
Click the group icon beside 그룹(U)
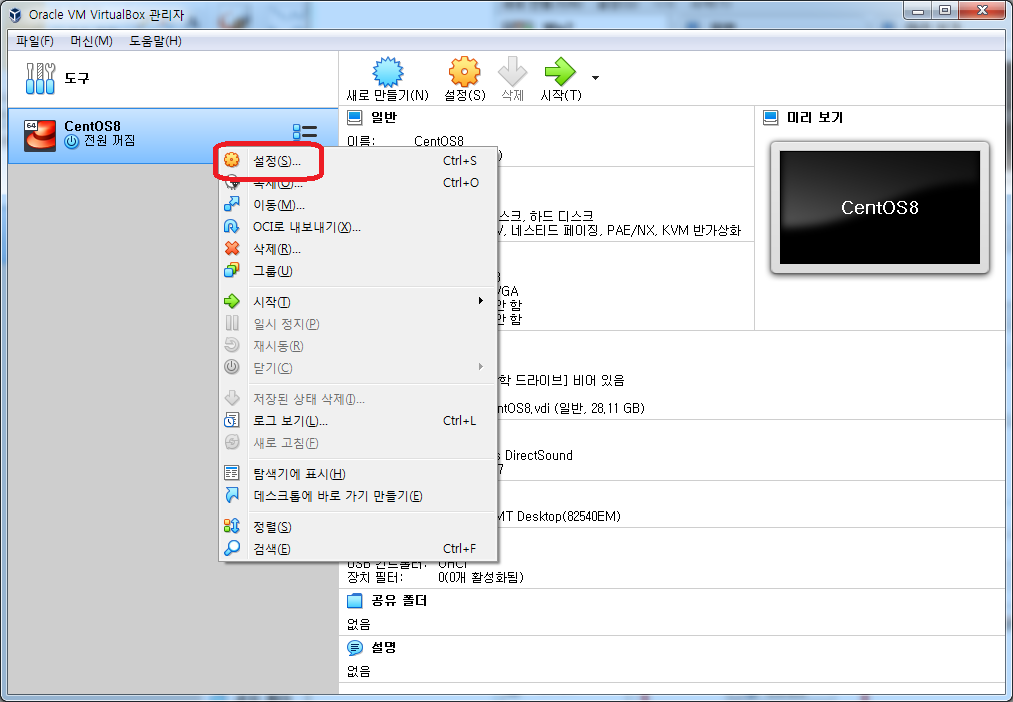click(x=232, y=270)
